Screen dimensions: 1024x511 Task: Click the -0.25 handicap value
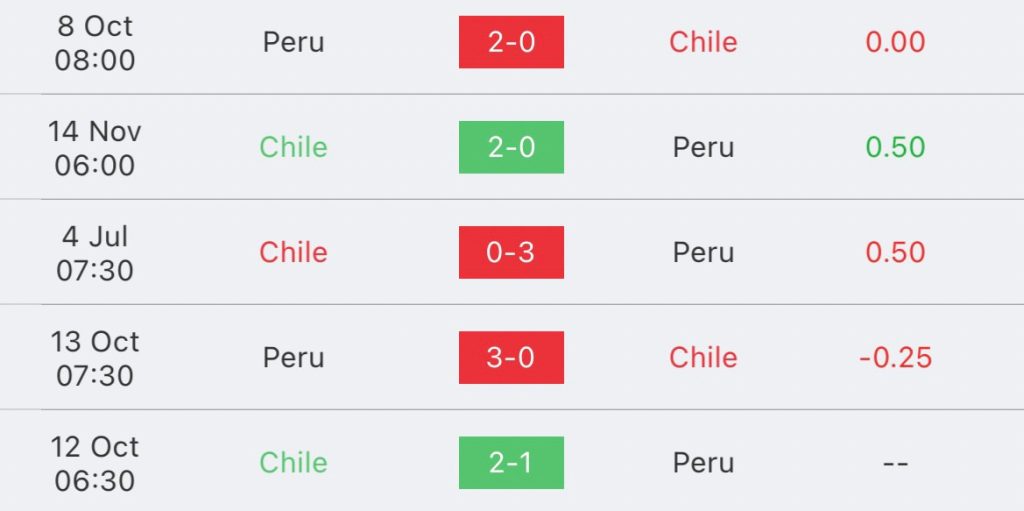tap(895, 357)
